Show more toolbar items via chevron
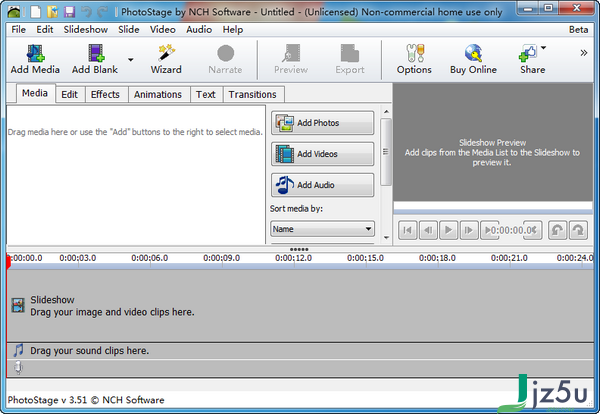 pos(583,53)
